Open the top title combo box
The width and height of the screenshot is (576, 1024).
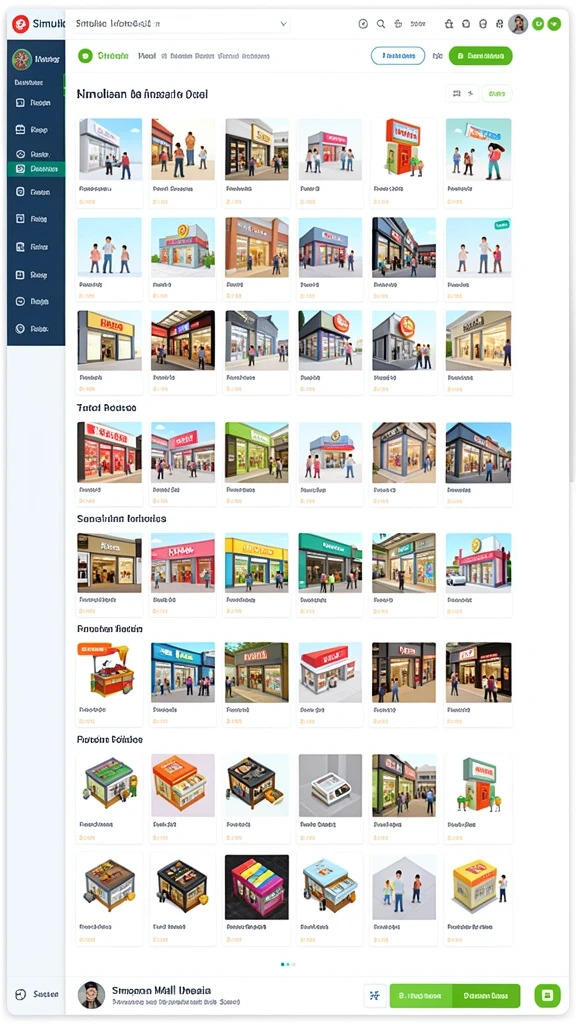[181, 24]
